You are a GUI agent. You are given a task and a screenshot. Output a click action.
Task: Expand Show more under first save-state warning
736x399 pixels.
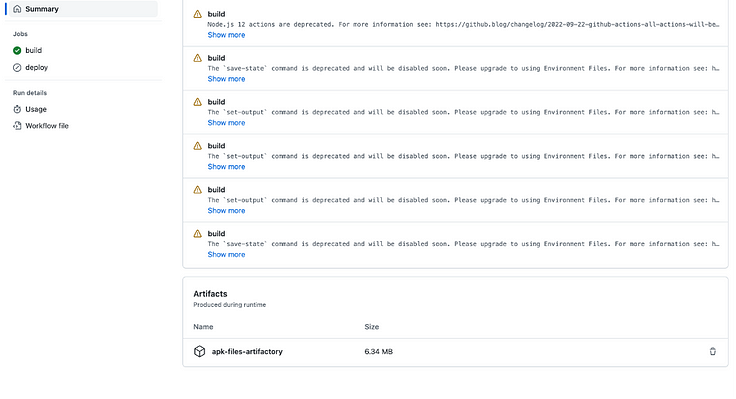(x=226, y=79)
